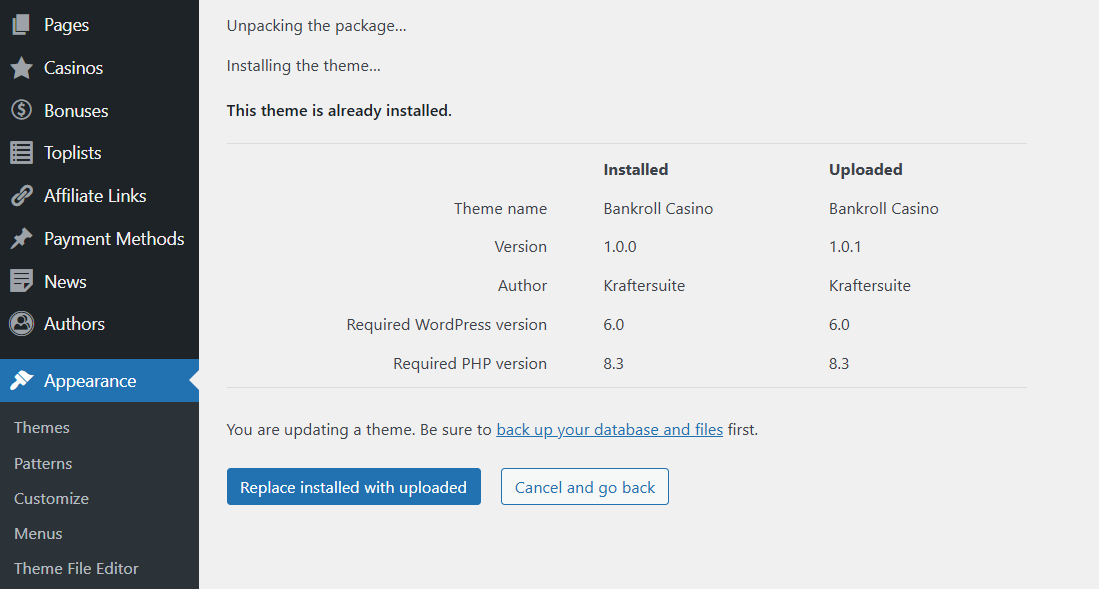Open the Menus submenu entry
1099x589 pixels.
(x=38, y=534)
